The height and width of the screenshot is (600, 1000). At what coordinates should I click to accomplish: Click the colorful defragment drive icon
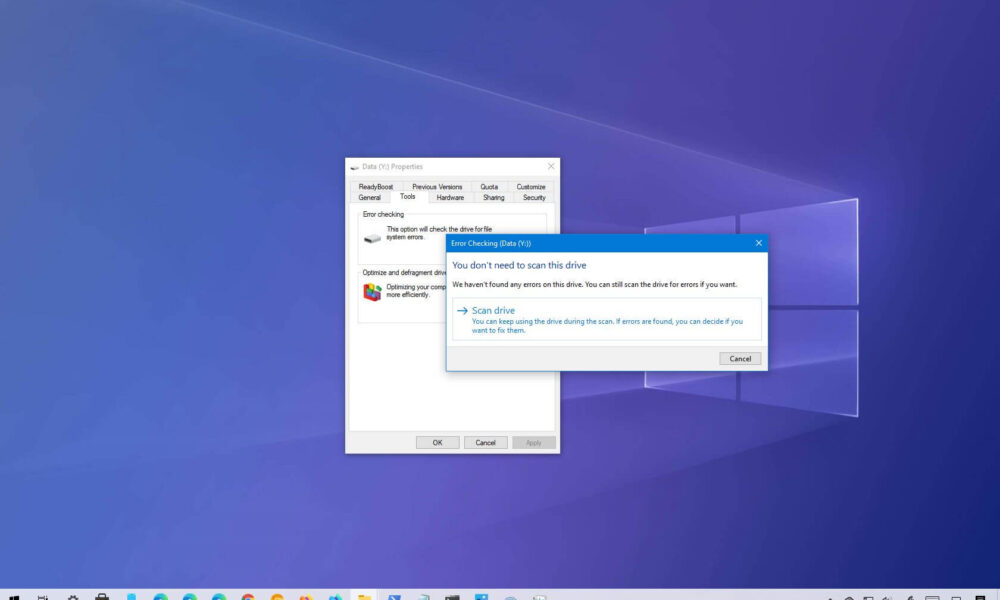pos(372,290)
